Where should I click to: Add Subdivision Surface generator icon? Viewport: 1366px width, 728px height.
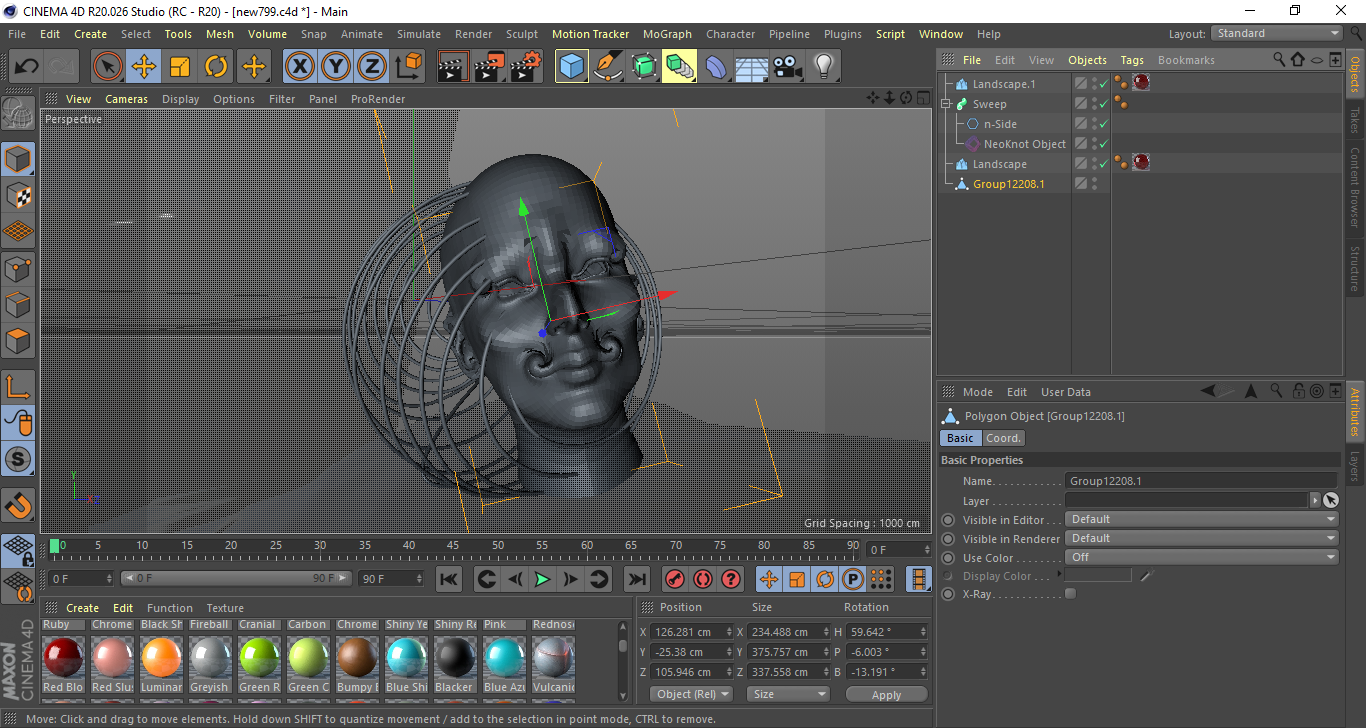[644, 67]
